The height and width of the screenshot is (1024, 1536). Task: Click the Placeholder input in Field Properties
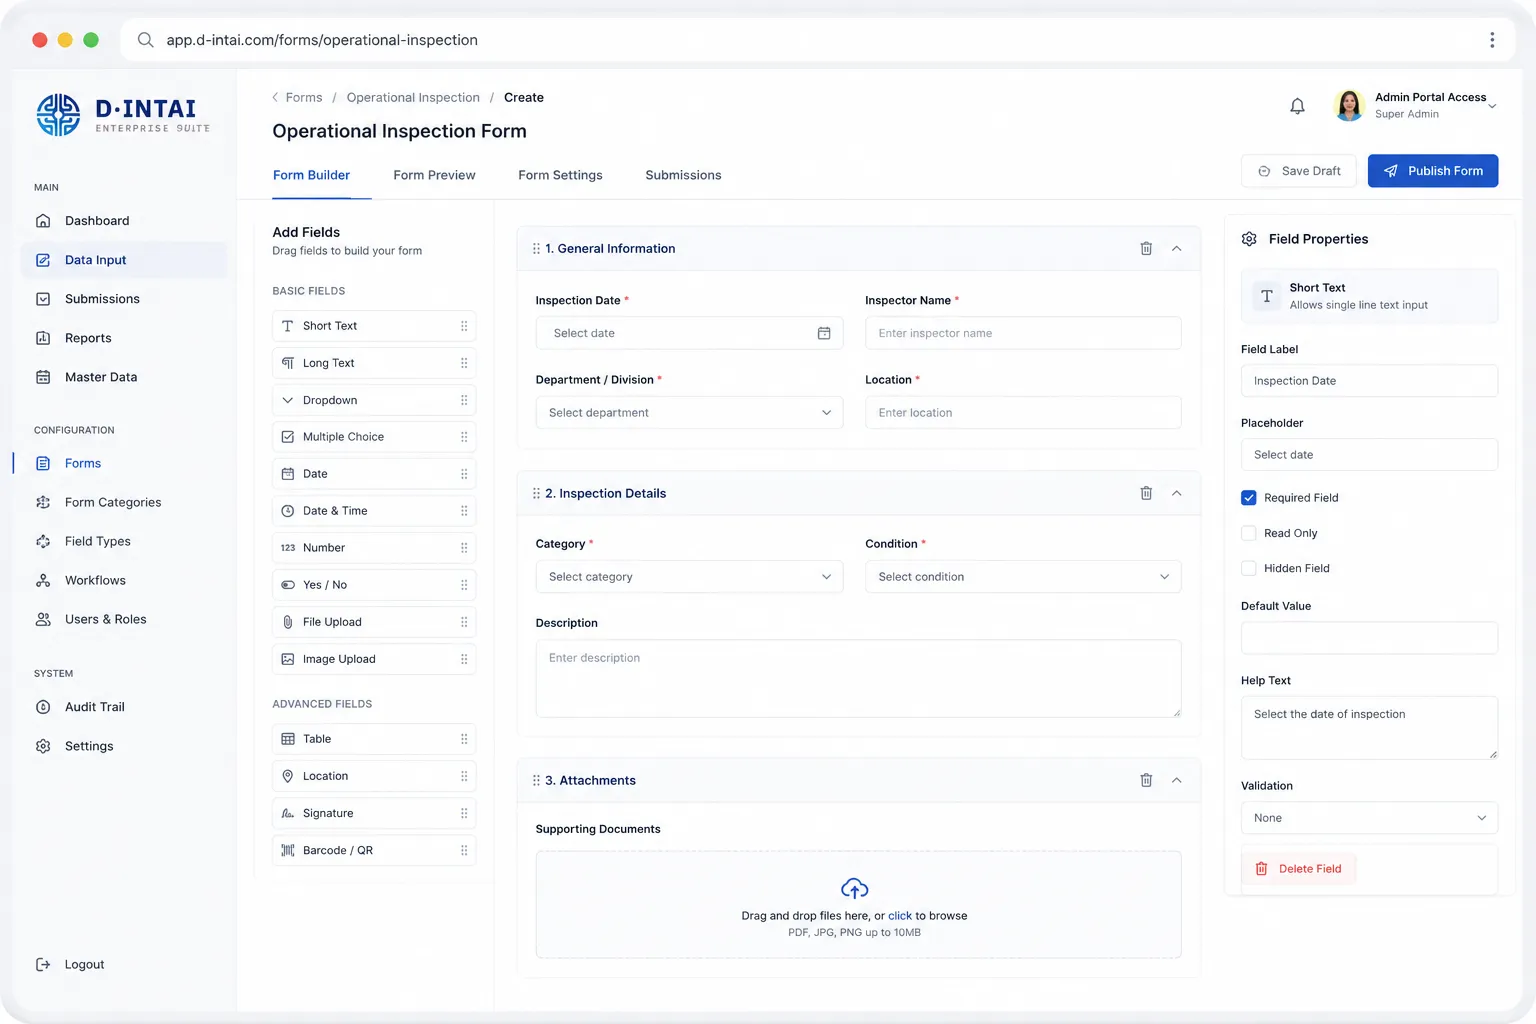pyautogui.click(x=1369, y=455)
